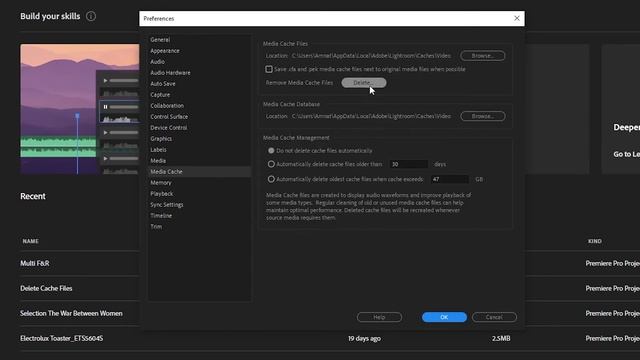Open the General preferences category
Image resolution: width=640 pixels, height=360 pixels.
[x=160, y=40]
